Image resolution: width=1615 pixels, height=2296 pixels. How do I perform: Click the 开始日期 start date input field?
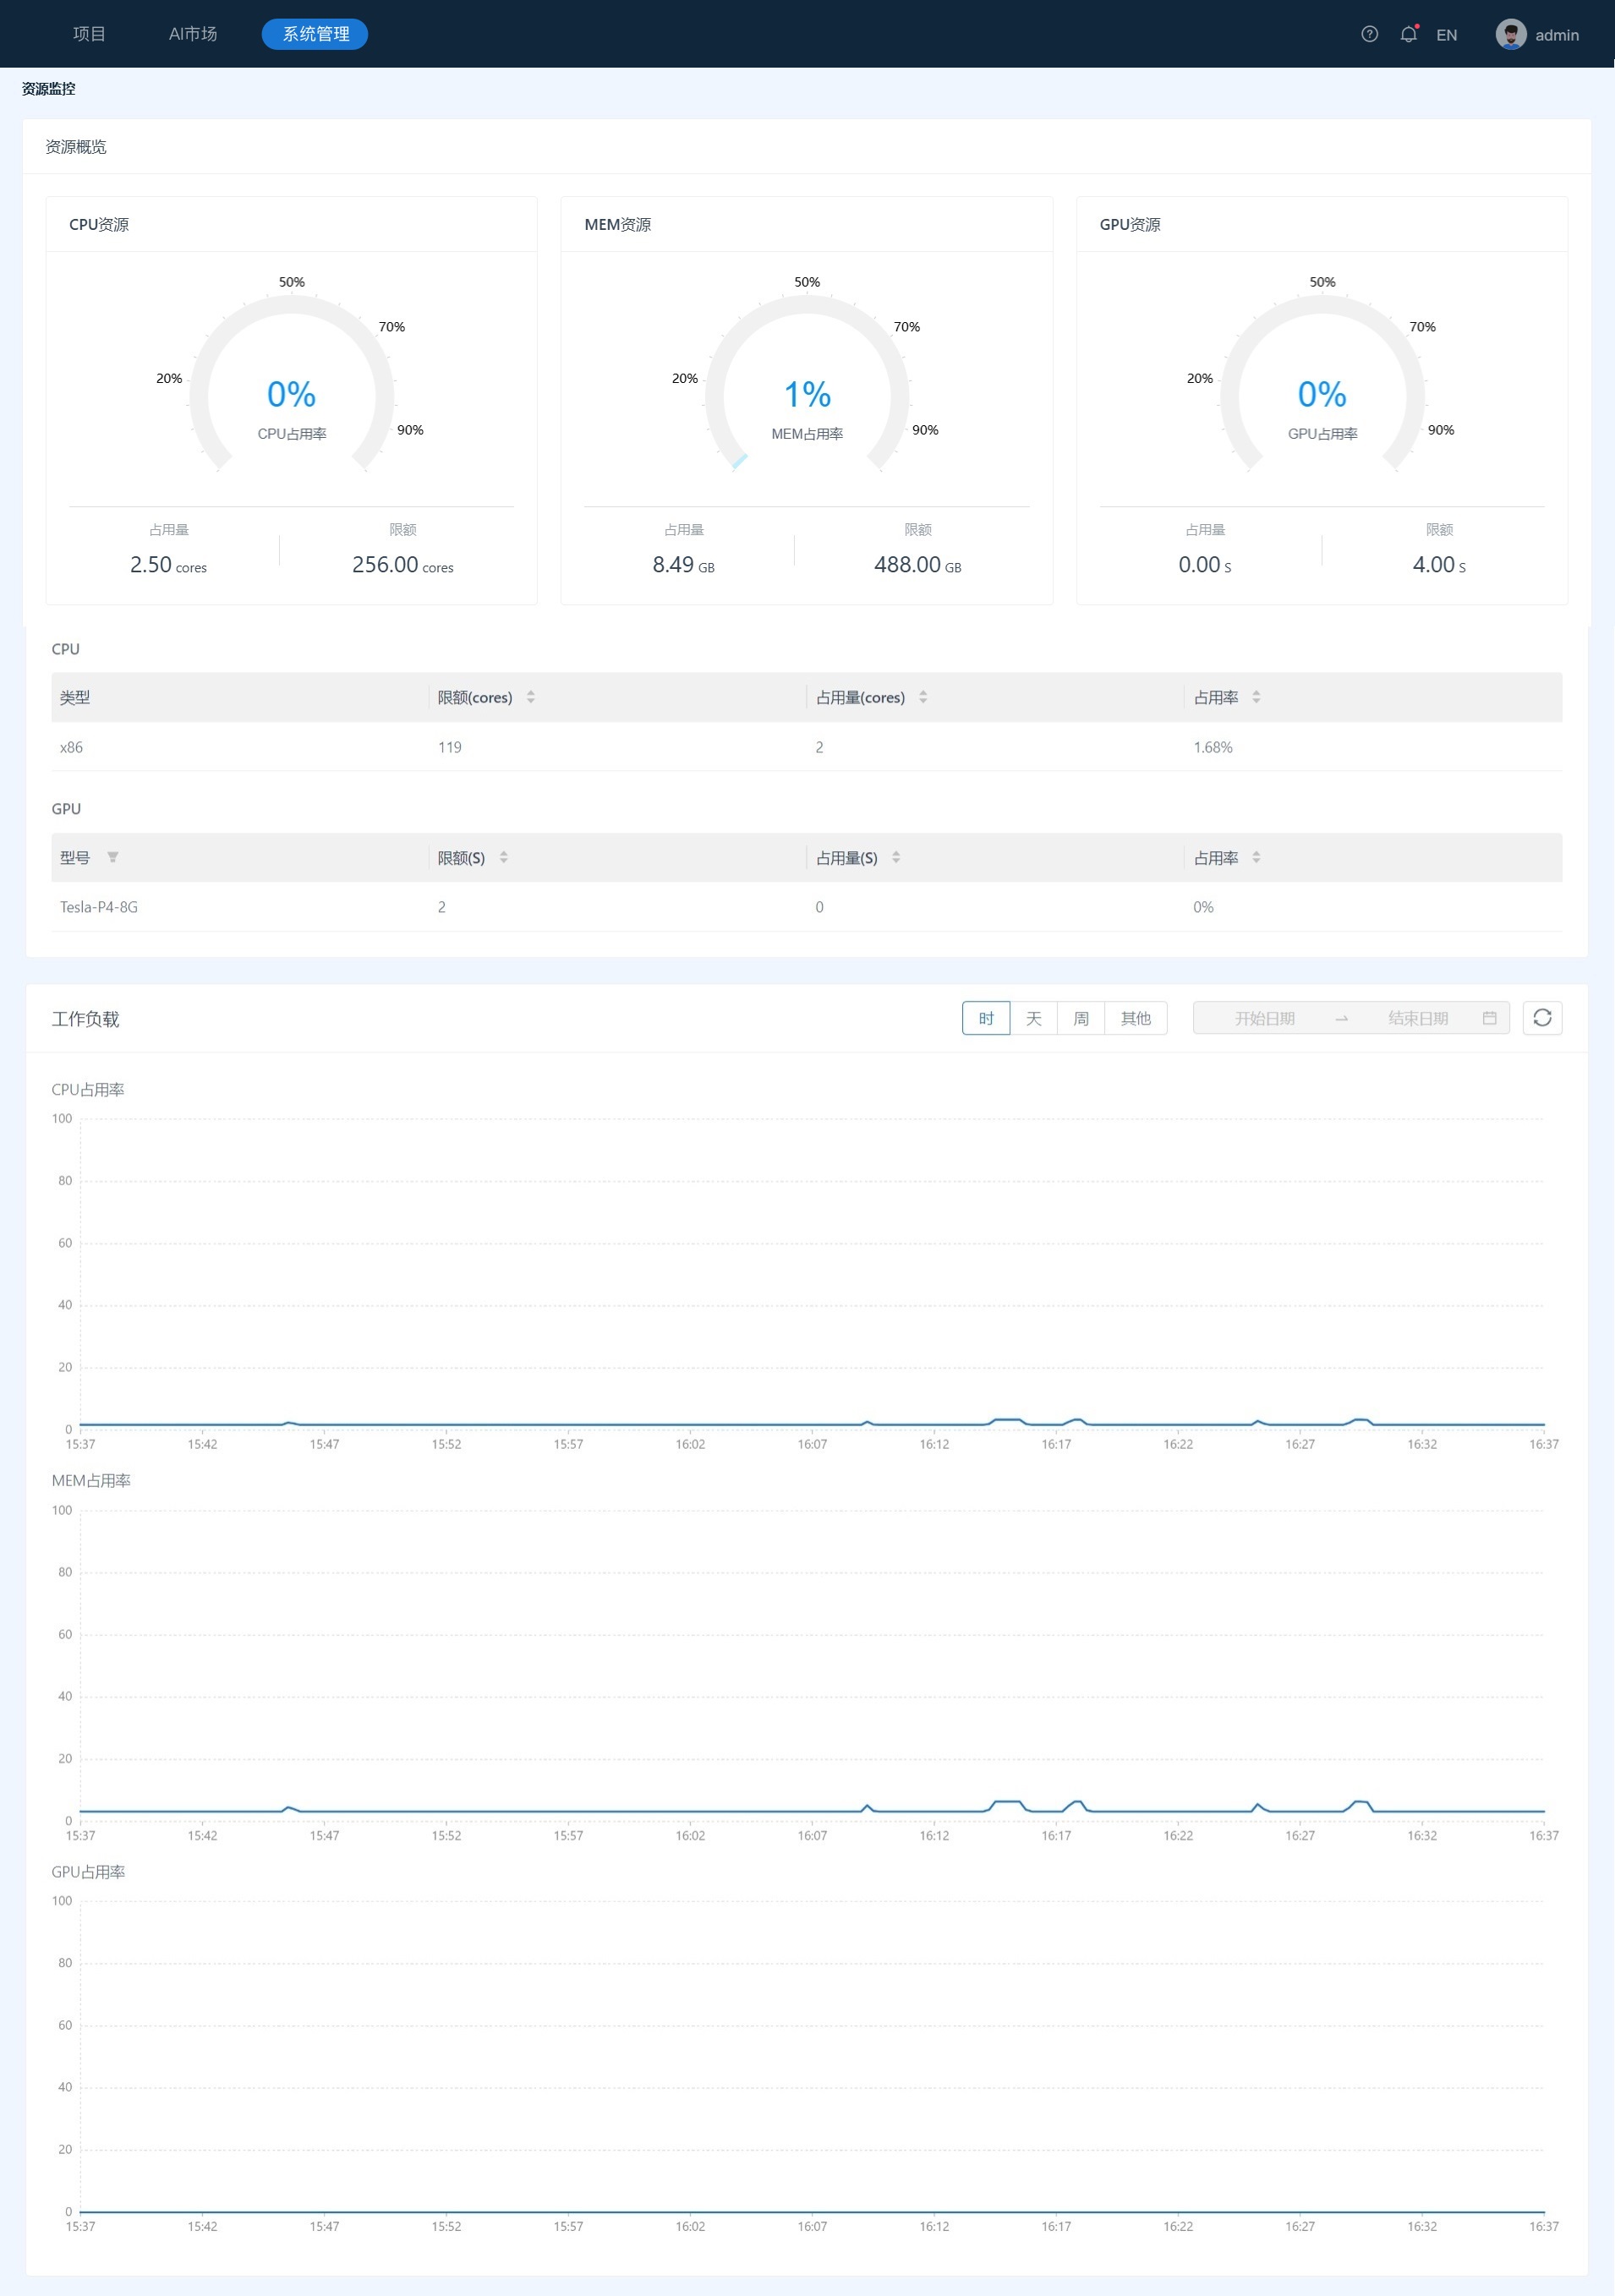[1264, 1018]
